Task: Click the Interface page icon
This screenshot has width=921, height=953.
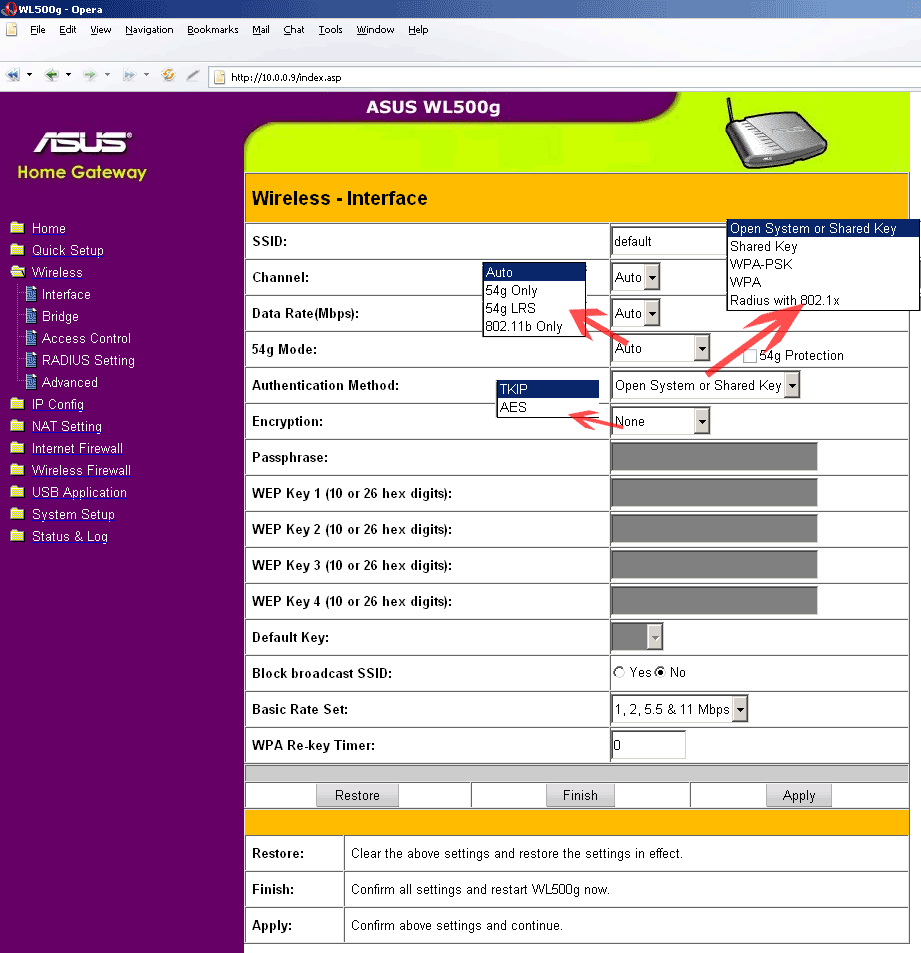Action: click(32, 294)
